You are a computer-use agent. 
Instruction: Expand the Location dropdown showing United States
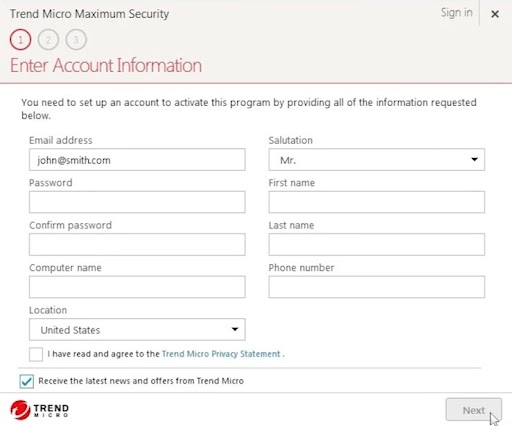coord(137,329)
